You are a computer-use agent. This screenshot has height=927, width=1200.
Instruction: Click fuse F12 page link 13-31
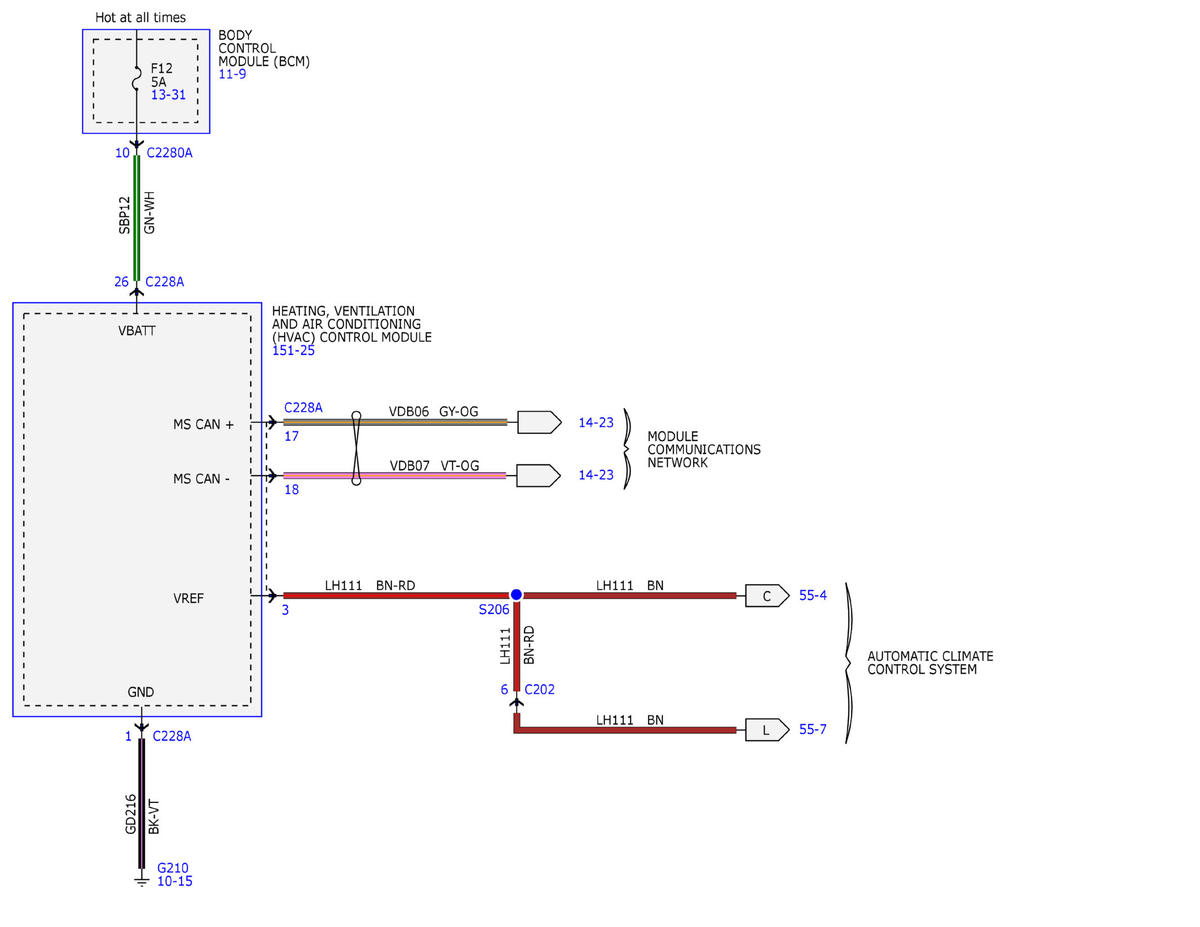168,95
